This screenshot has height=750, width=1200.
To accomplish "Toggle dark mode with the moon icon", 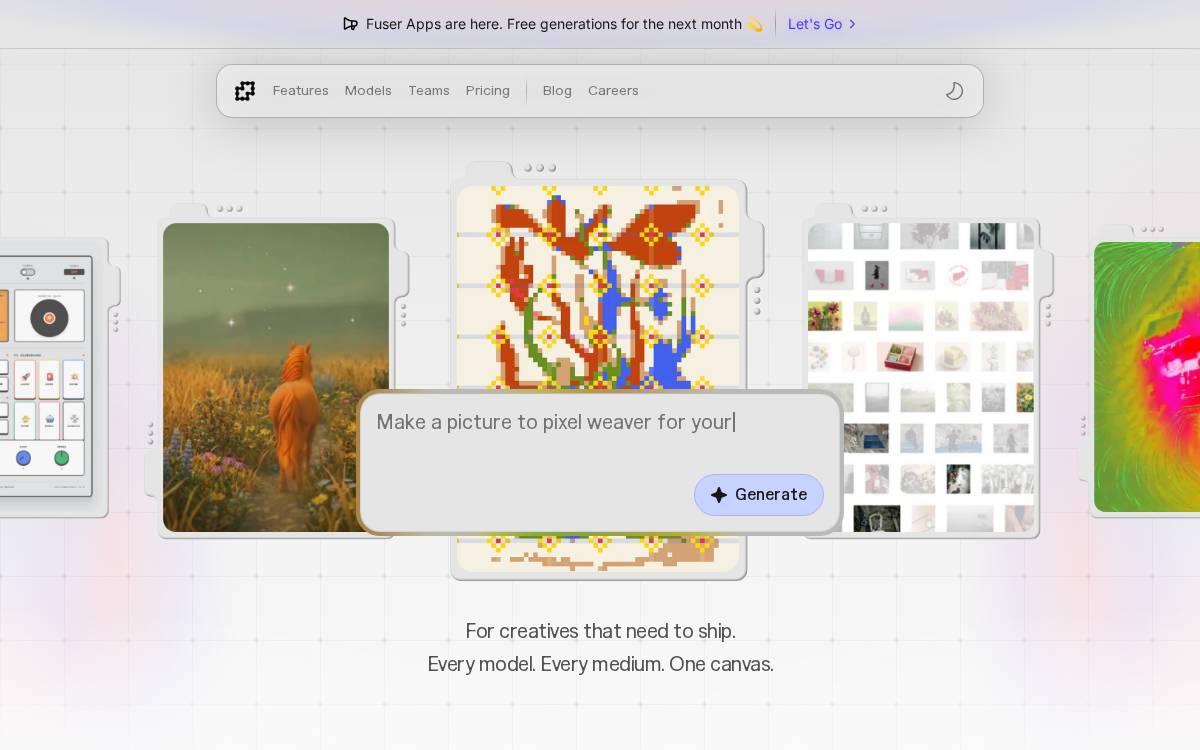I will (x=954, y=91).
